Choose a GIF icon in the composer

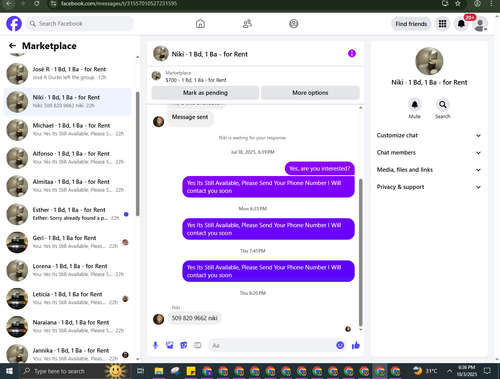[198, 345]
